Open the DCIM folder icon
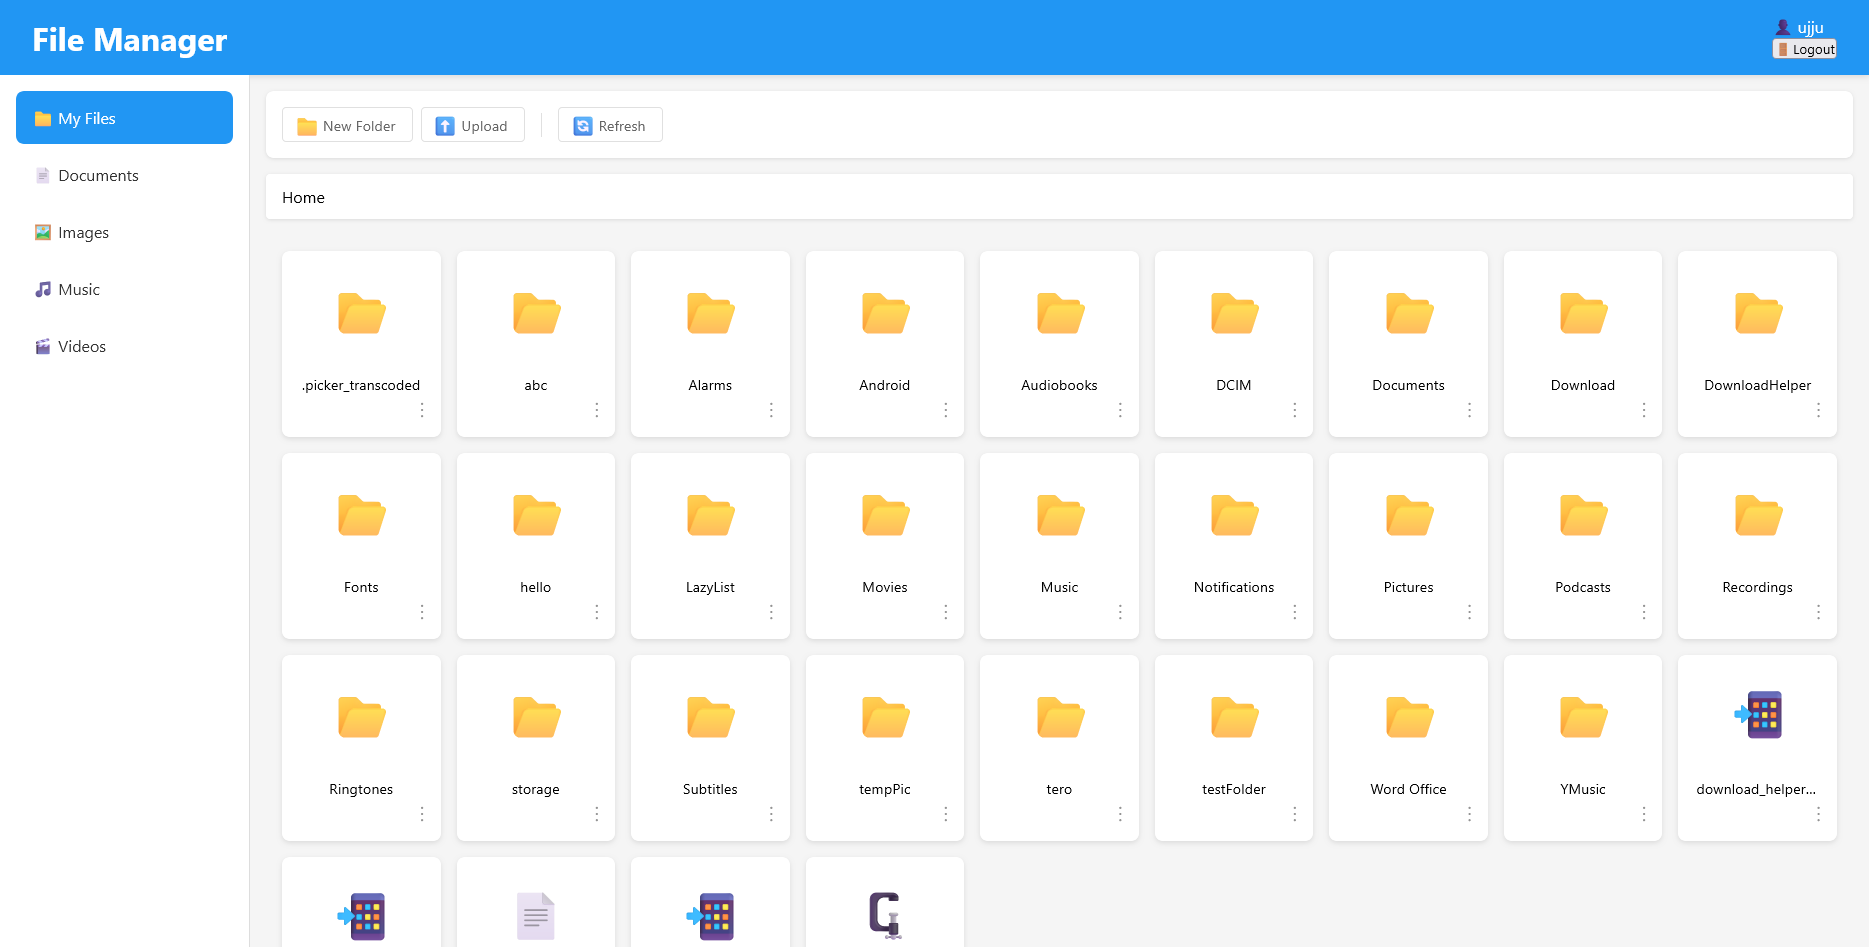 1233,314
